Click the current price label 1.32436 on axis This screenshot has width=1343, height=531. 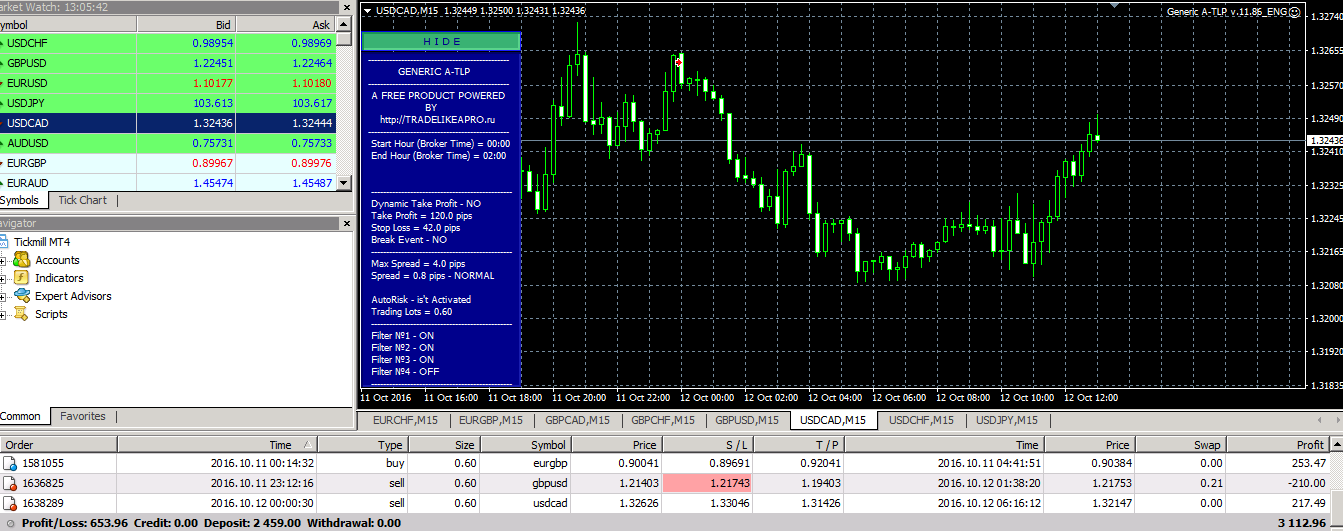point(1325,140)
